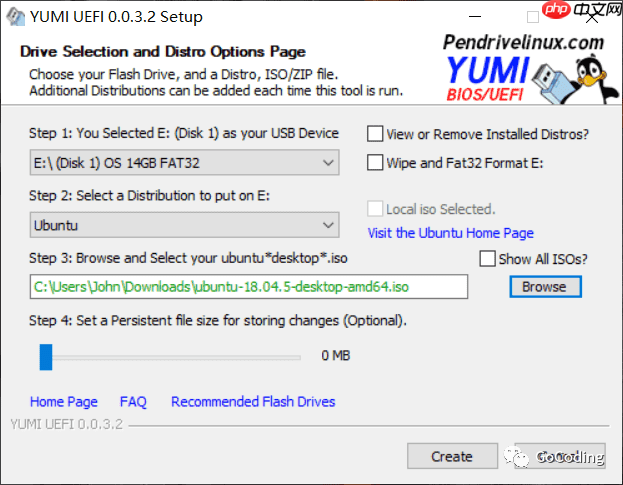Minimize the YUMI Setup window
623x485 pixels.
(475, 17)
